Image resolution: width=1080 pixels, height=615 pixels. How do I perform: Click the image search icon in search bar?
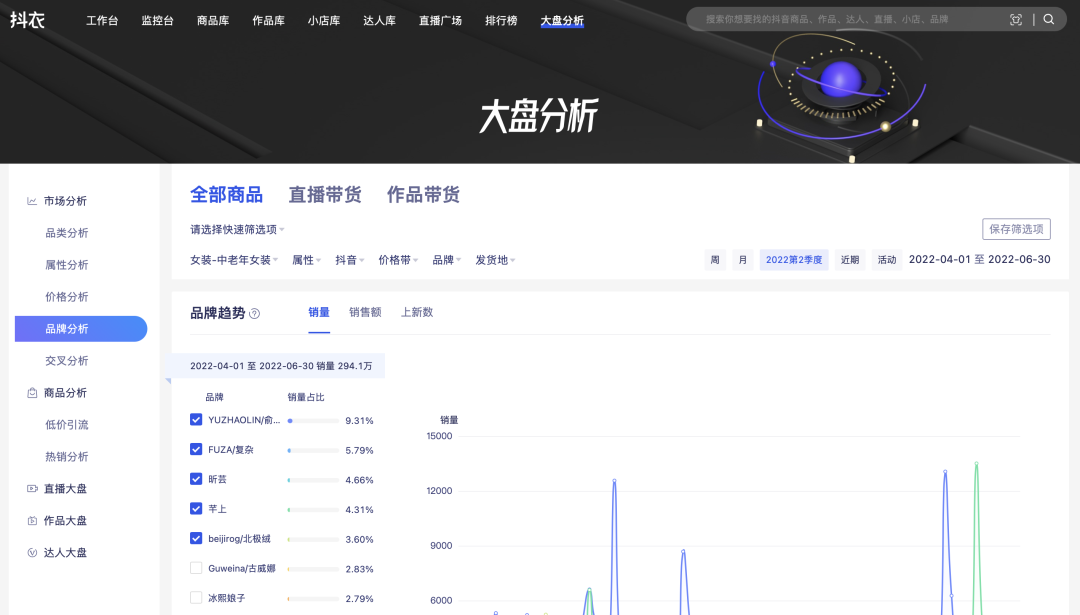coord(1016,19)
